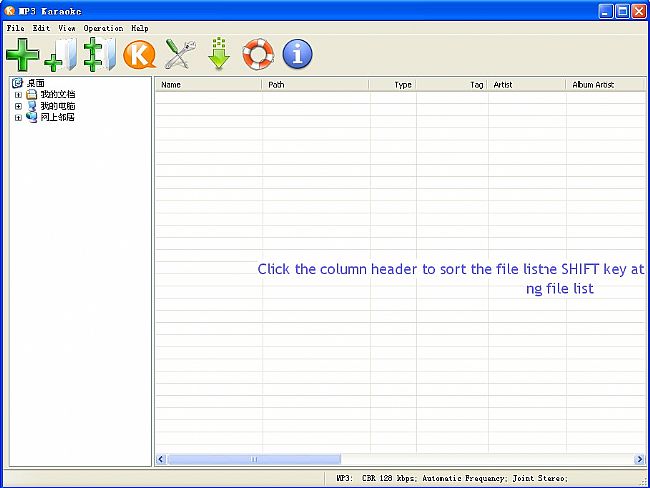
Task: Minimize the MP3 Karaoke window
Action: pyautogui.click(x=606, y=11)
